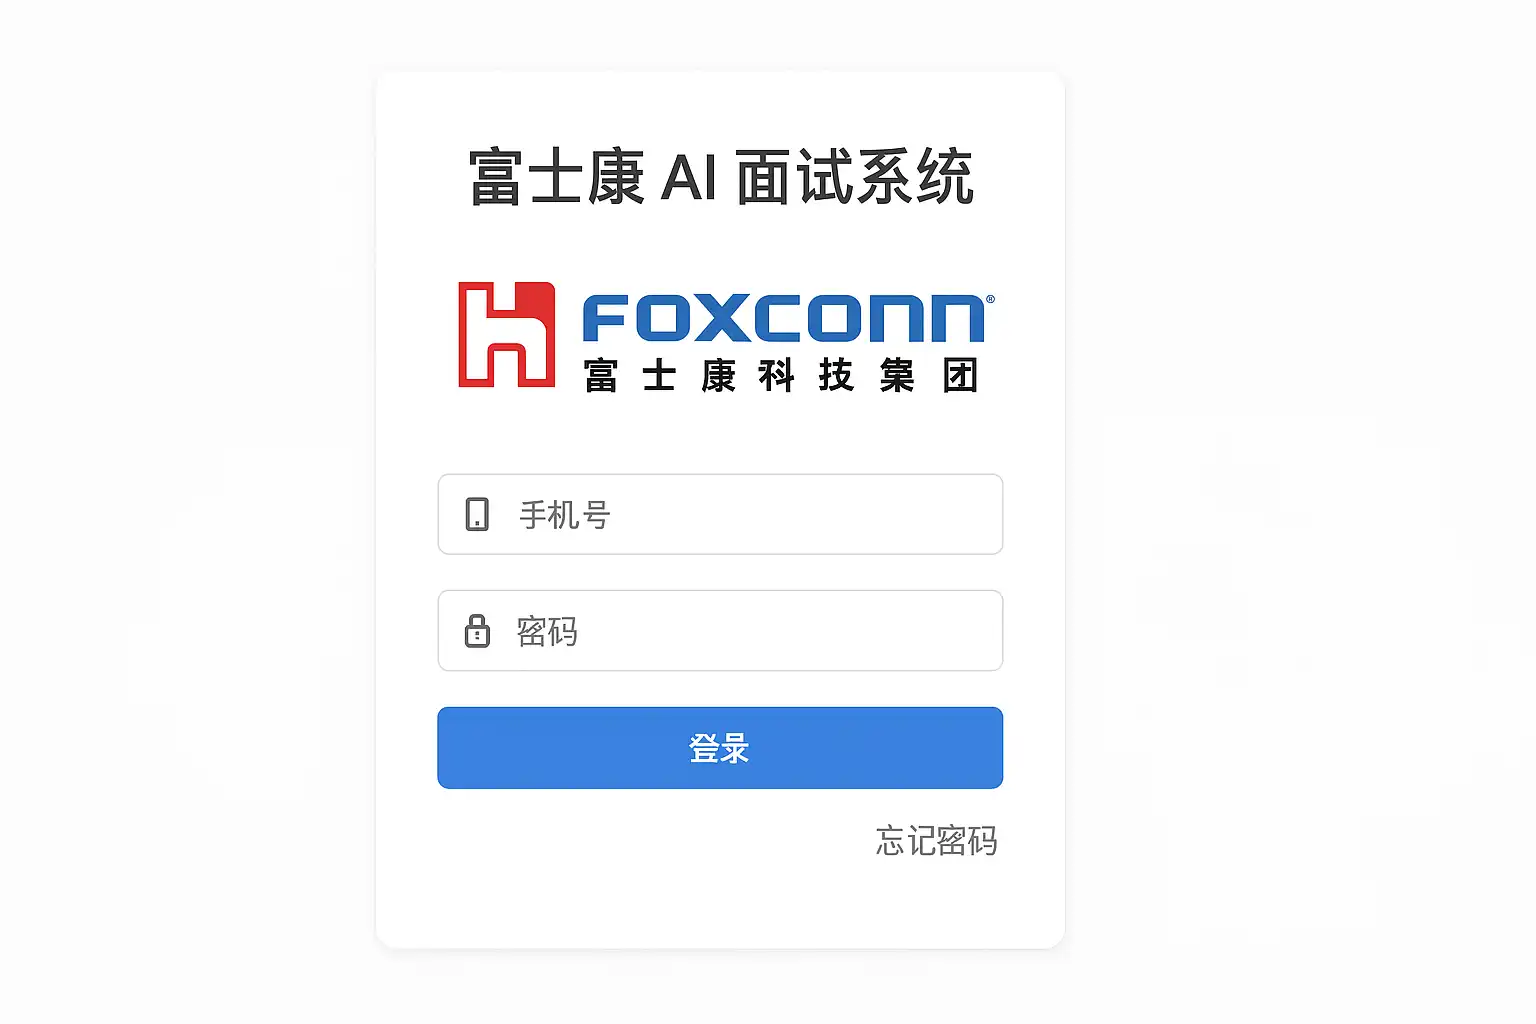Click the 面试系统 words in the heading
1536x1024 pixels.
855,177
